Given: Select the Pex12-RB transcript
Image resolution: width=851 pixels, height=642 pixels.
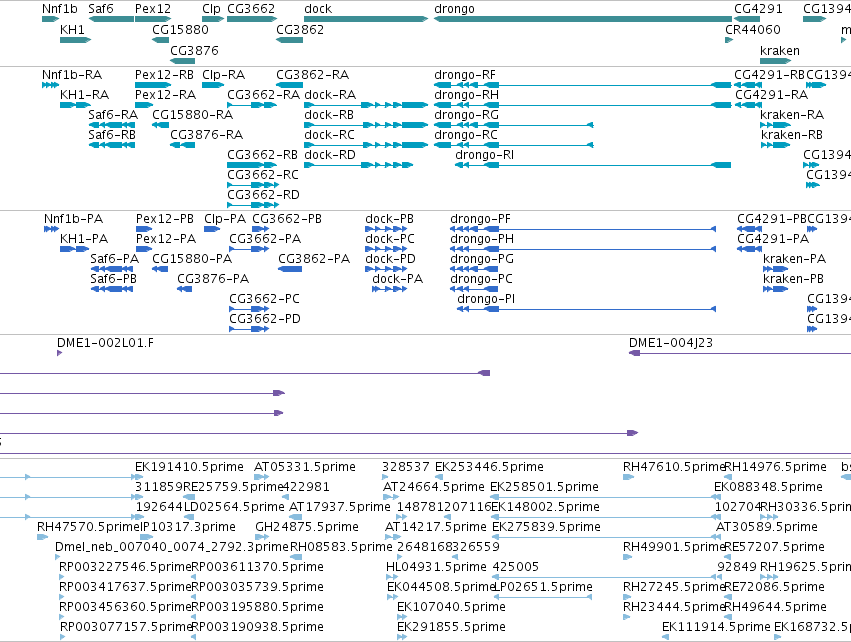Looking at the screenshot, I should point(153,85).
